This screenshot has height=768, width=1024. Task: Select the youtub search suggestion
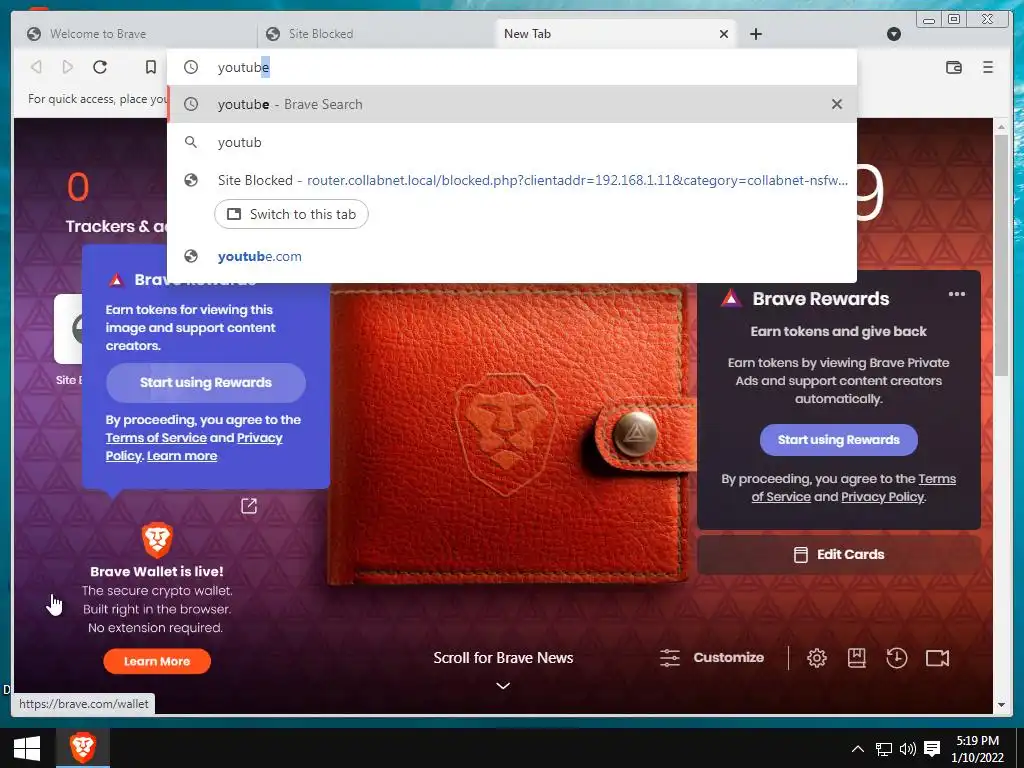(x=511, y=142)
